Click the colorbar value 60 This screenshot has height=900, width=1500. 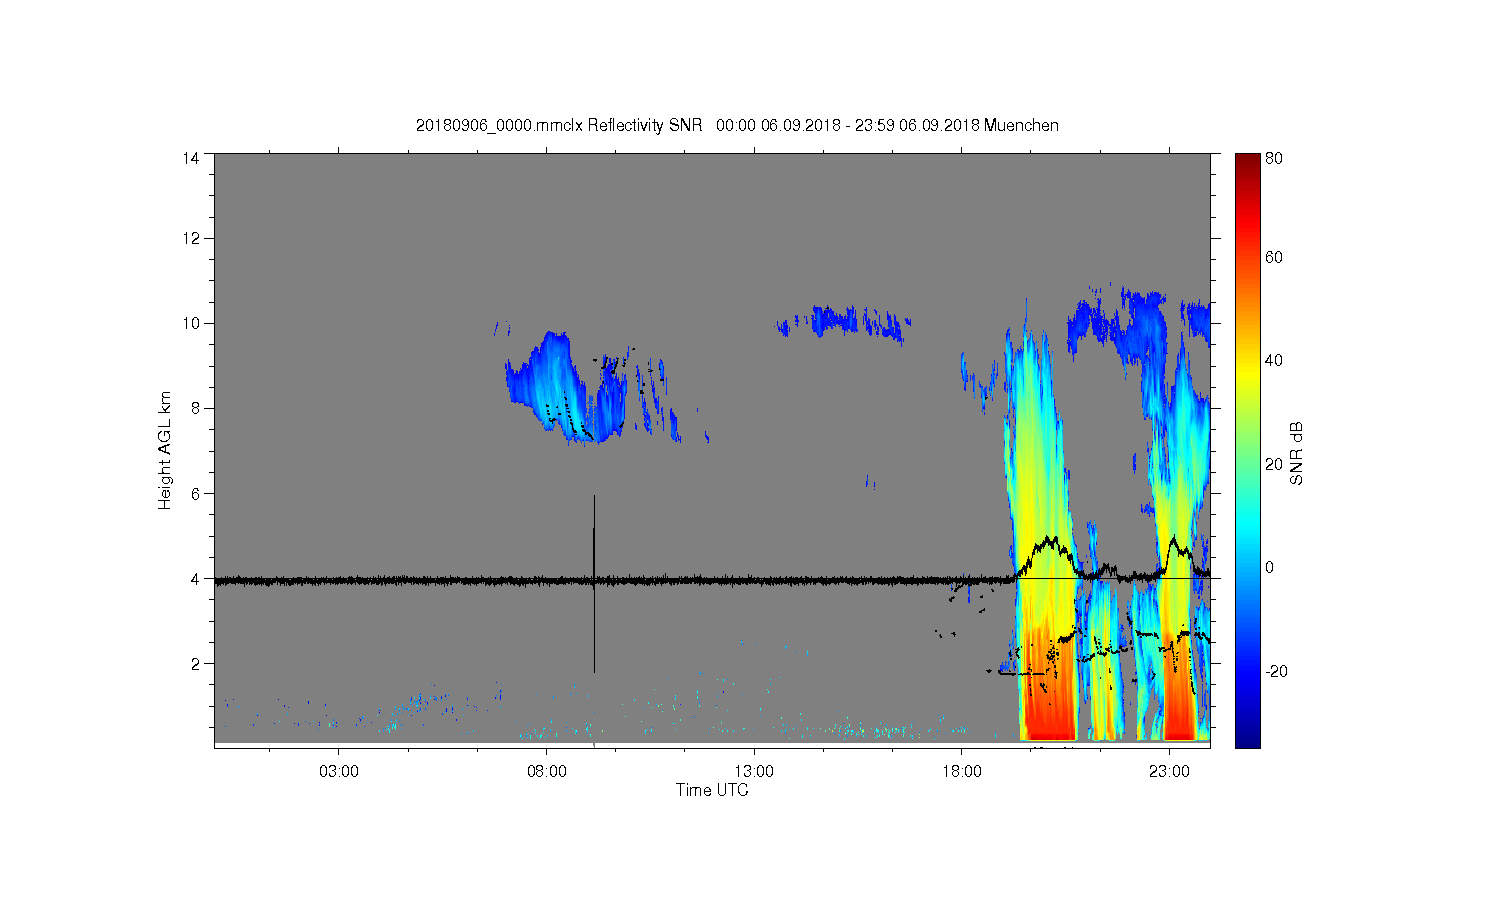[1274, 257]
